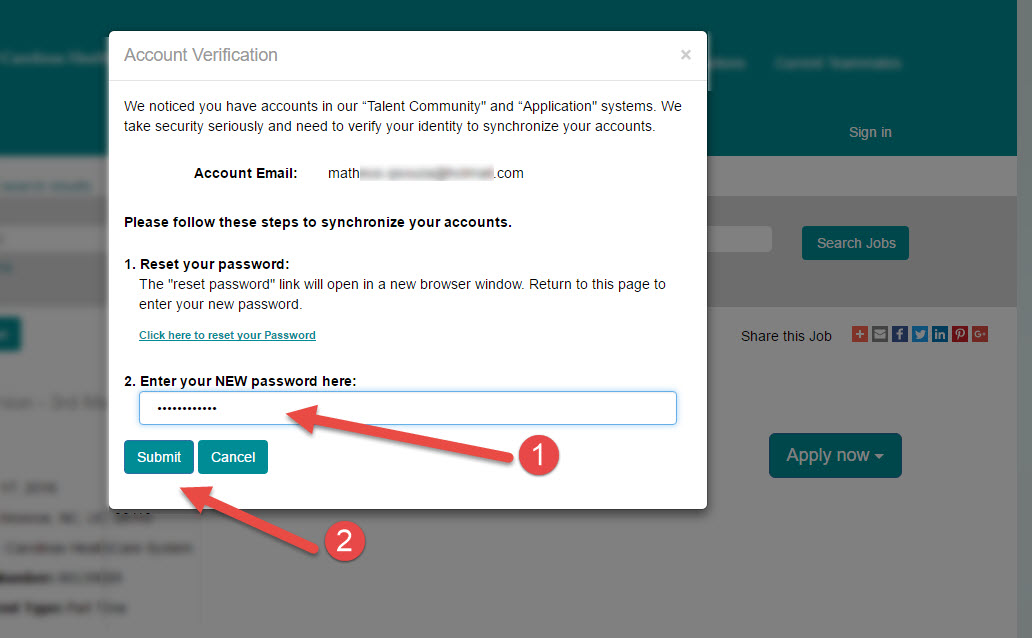Open the blurred search results breadcrumb link

[46, 186]
